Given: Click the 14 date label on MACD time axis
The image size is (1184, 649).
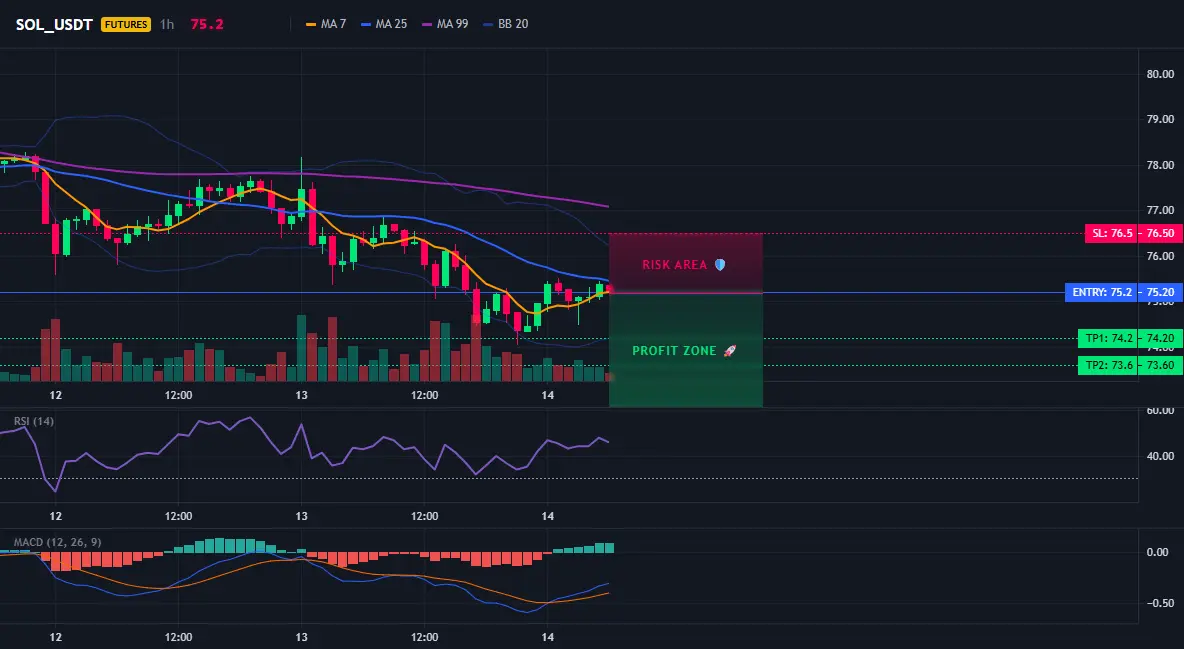Looking at the screenshot, I should pyautogui.click(x=547, y=638).
